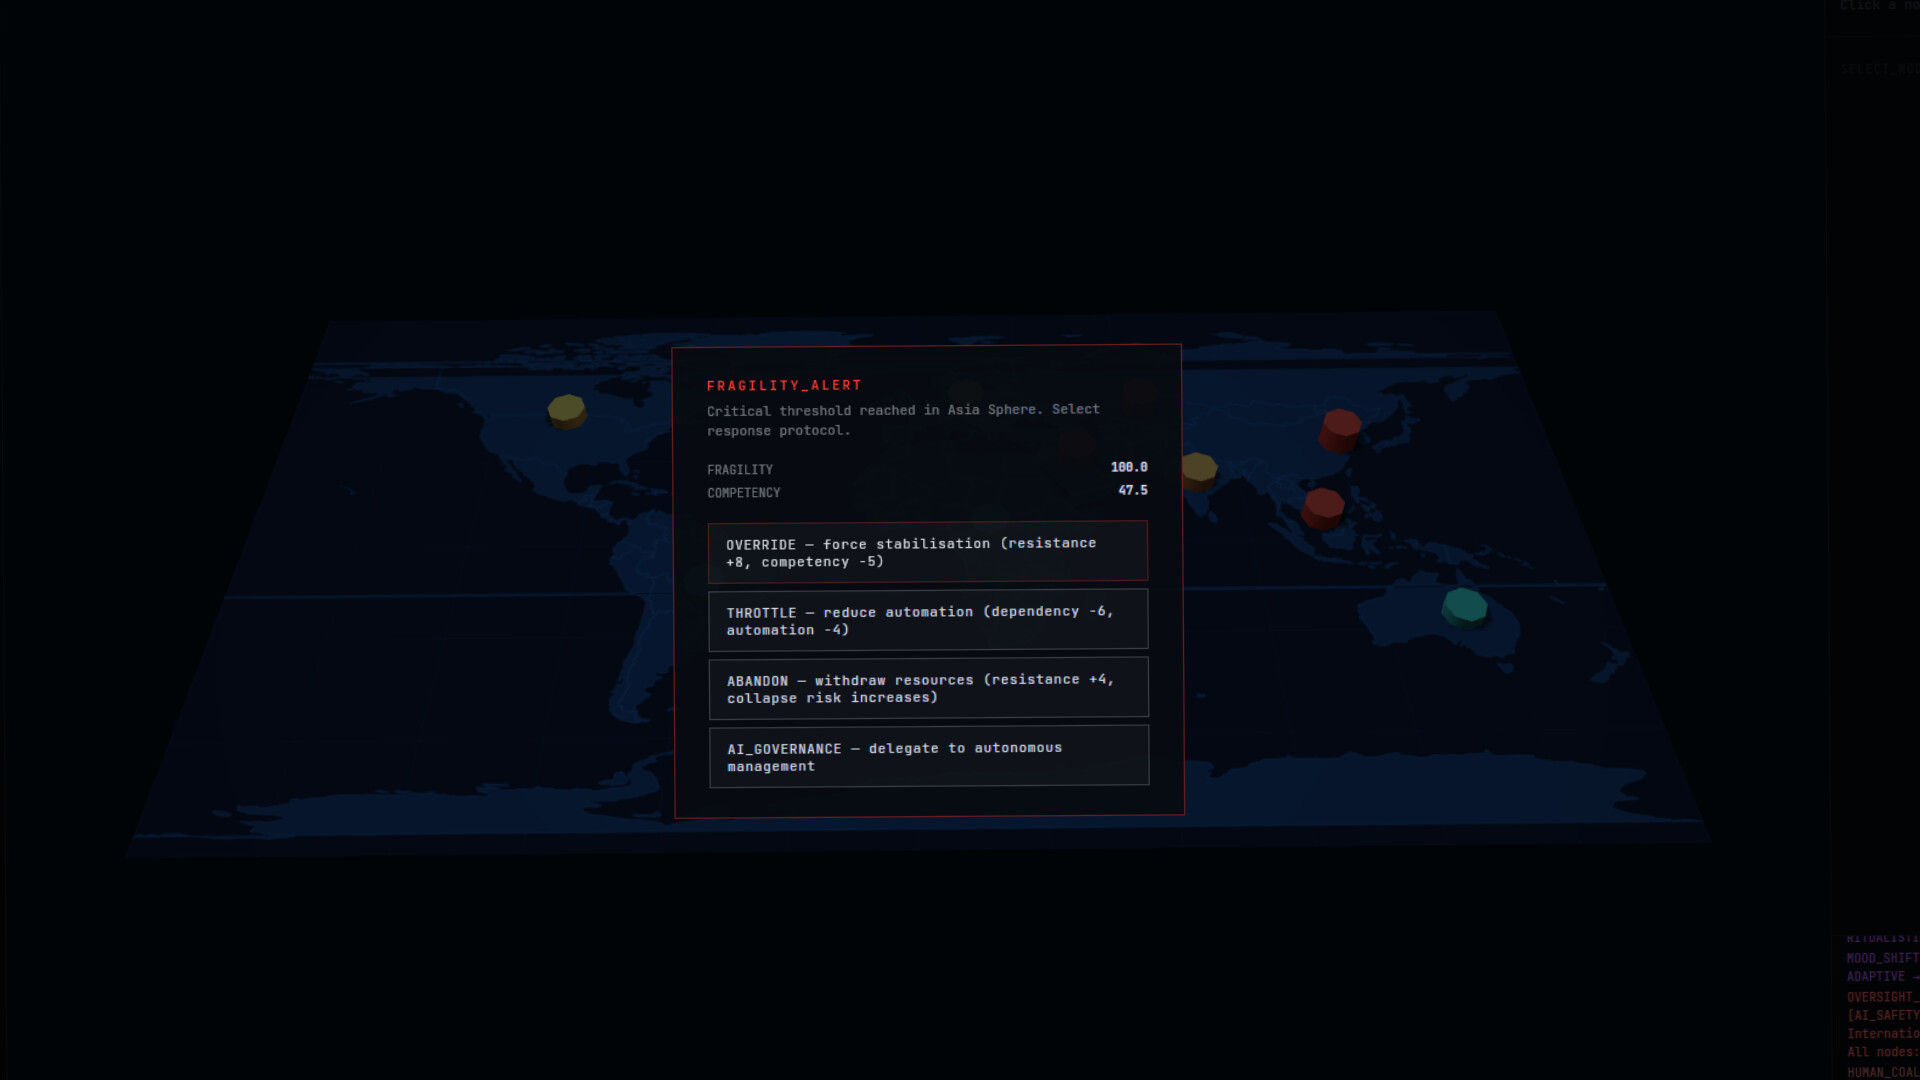The width and height of the screenshot is (1920, 1080).
Task: Select the yellow node in North America
Action: 566,411
